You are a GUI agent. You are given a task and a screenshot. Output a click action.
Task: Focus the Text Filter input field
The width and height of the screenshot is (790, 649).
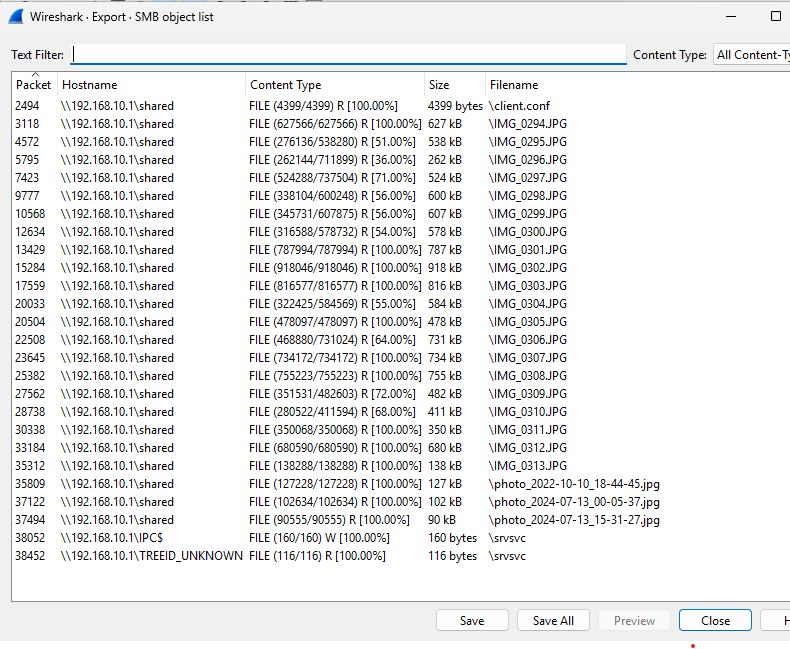coord(348,54)
